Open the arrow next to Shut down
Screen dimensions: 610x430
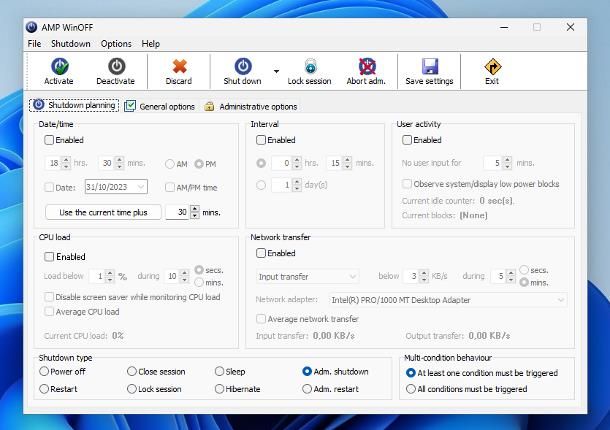click(276, 71)
